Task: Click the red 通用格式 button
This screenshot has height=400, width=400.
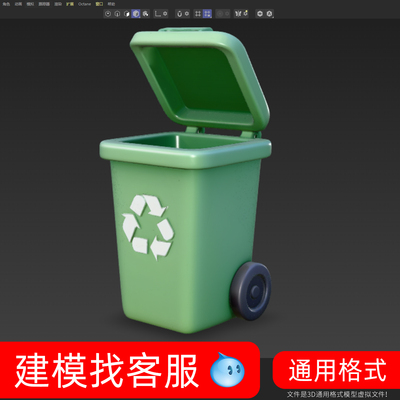Action: [337, 370]
